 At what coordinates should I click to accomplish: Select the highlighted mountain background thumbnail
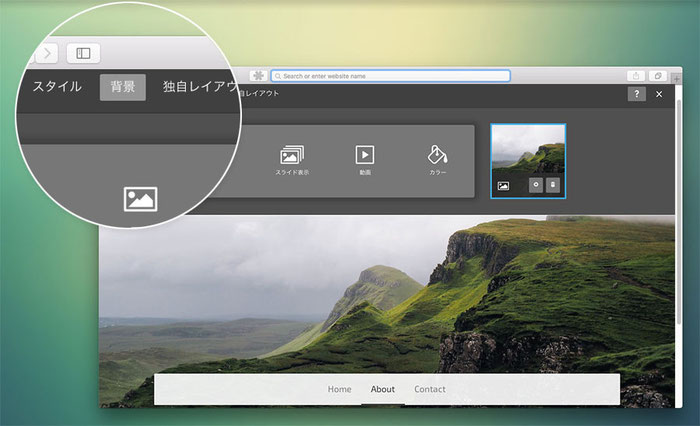coord(528,161)
